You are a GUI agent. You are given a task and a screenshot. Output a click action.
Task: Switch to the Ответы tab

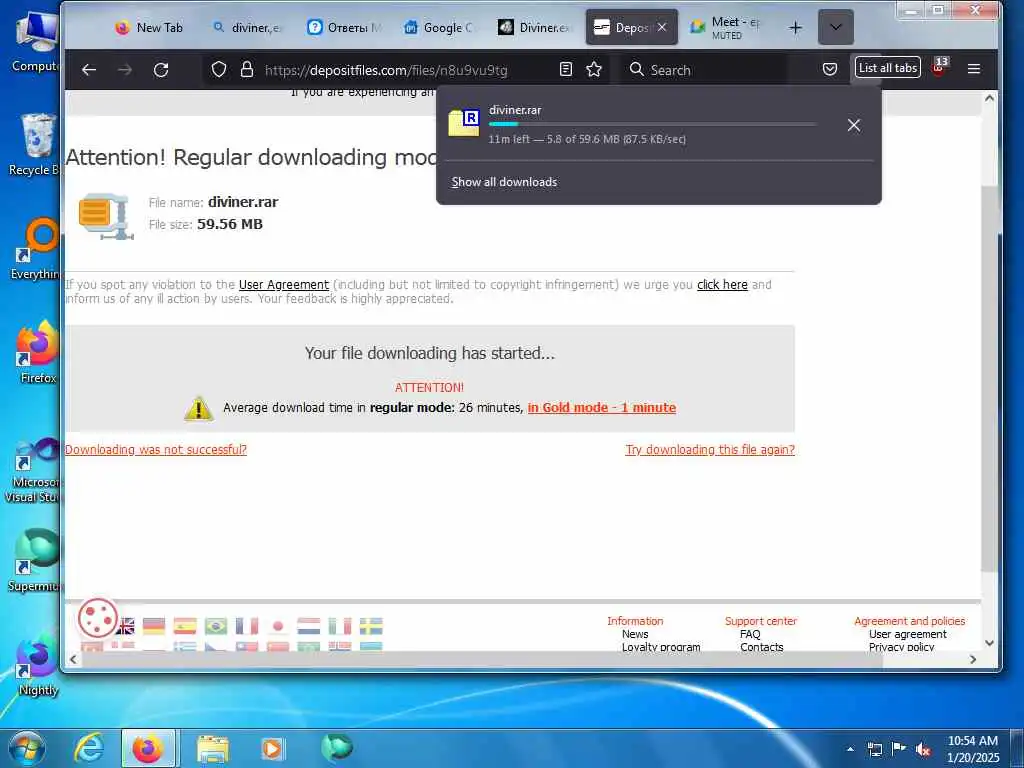point(344,27)
